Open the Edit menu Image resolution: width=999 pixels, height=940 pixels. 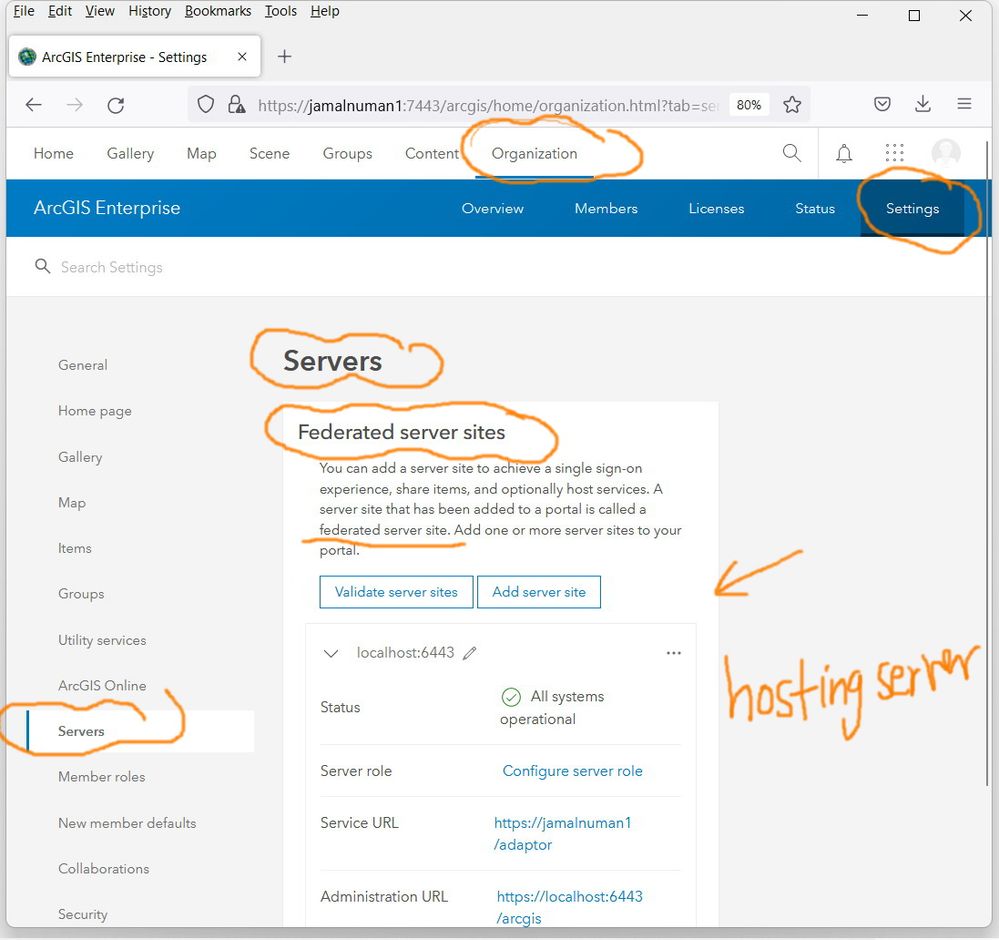(x=59, y=11)
